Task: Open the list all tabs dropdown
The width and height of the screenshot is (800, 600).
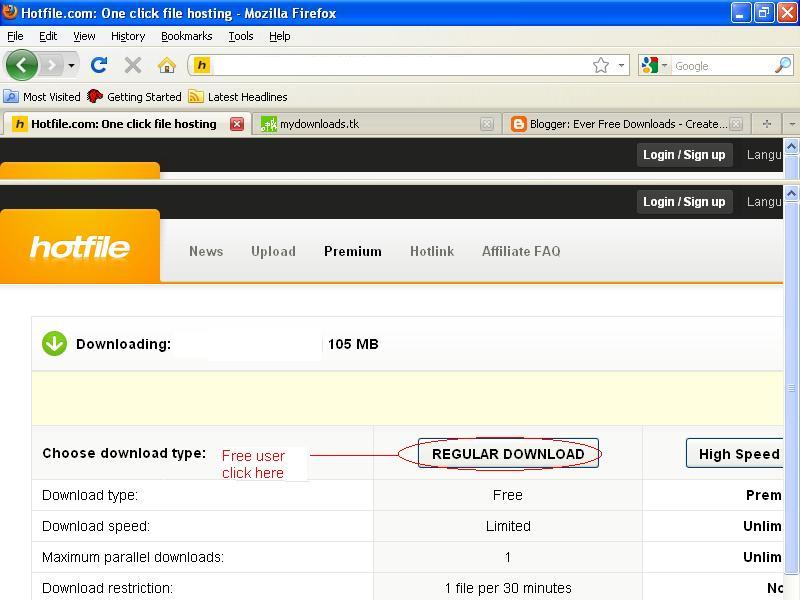Action: click(x=792, y=124)
